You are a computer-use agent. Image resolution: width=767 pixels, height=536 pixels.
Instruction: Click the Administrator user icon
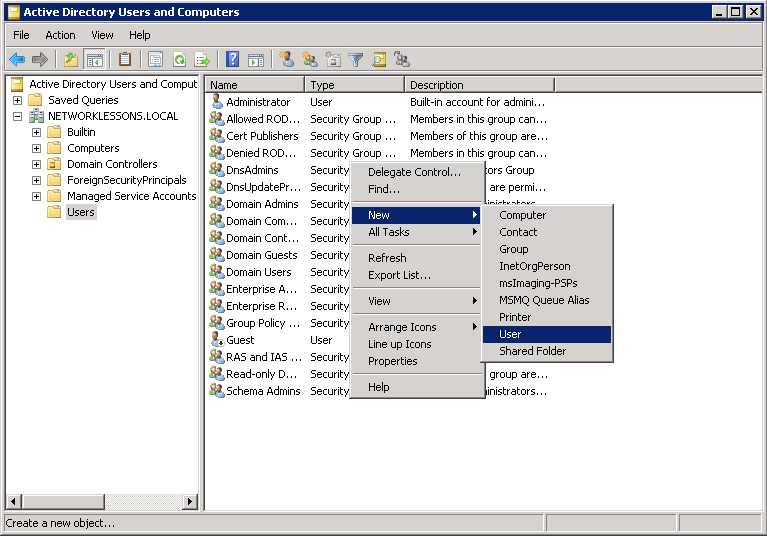point(217,101)
